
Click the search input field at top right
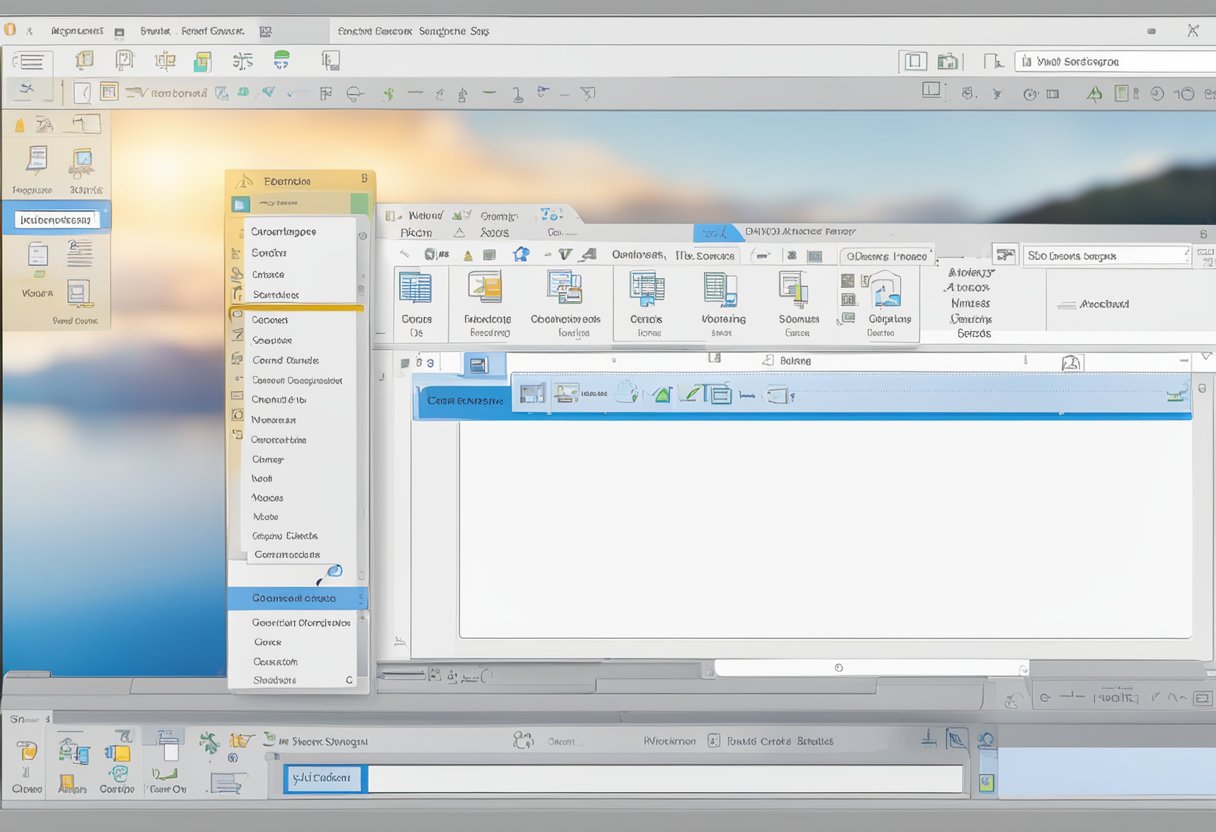click(x=1110, y=60)
